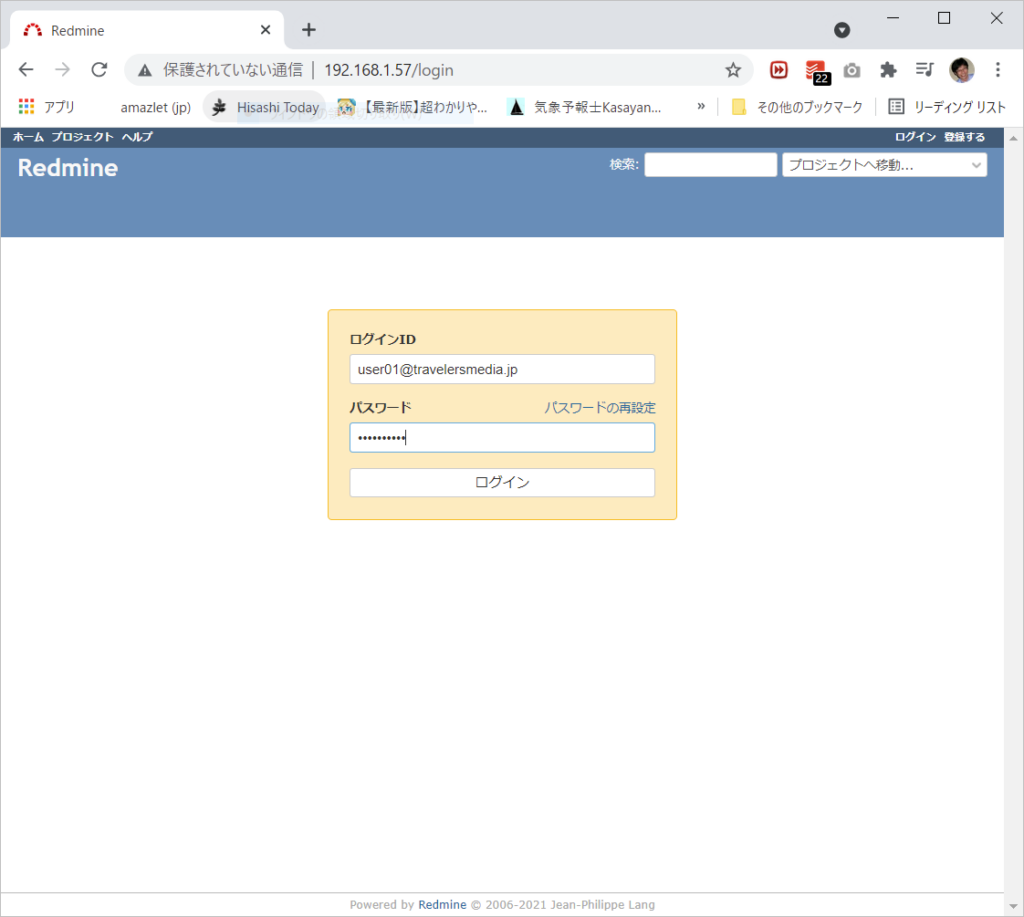1024x917 pixels.
Task: Click the user profile avatar
Action: pos(961,70)
